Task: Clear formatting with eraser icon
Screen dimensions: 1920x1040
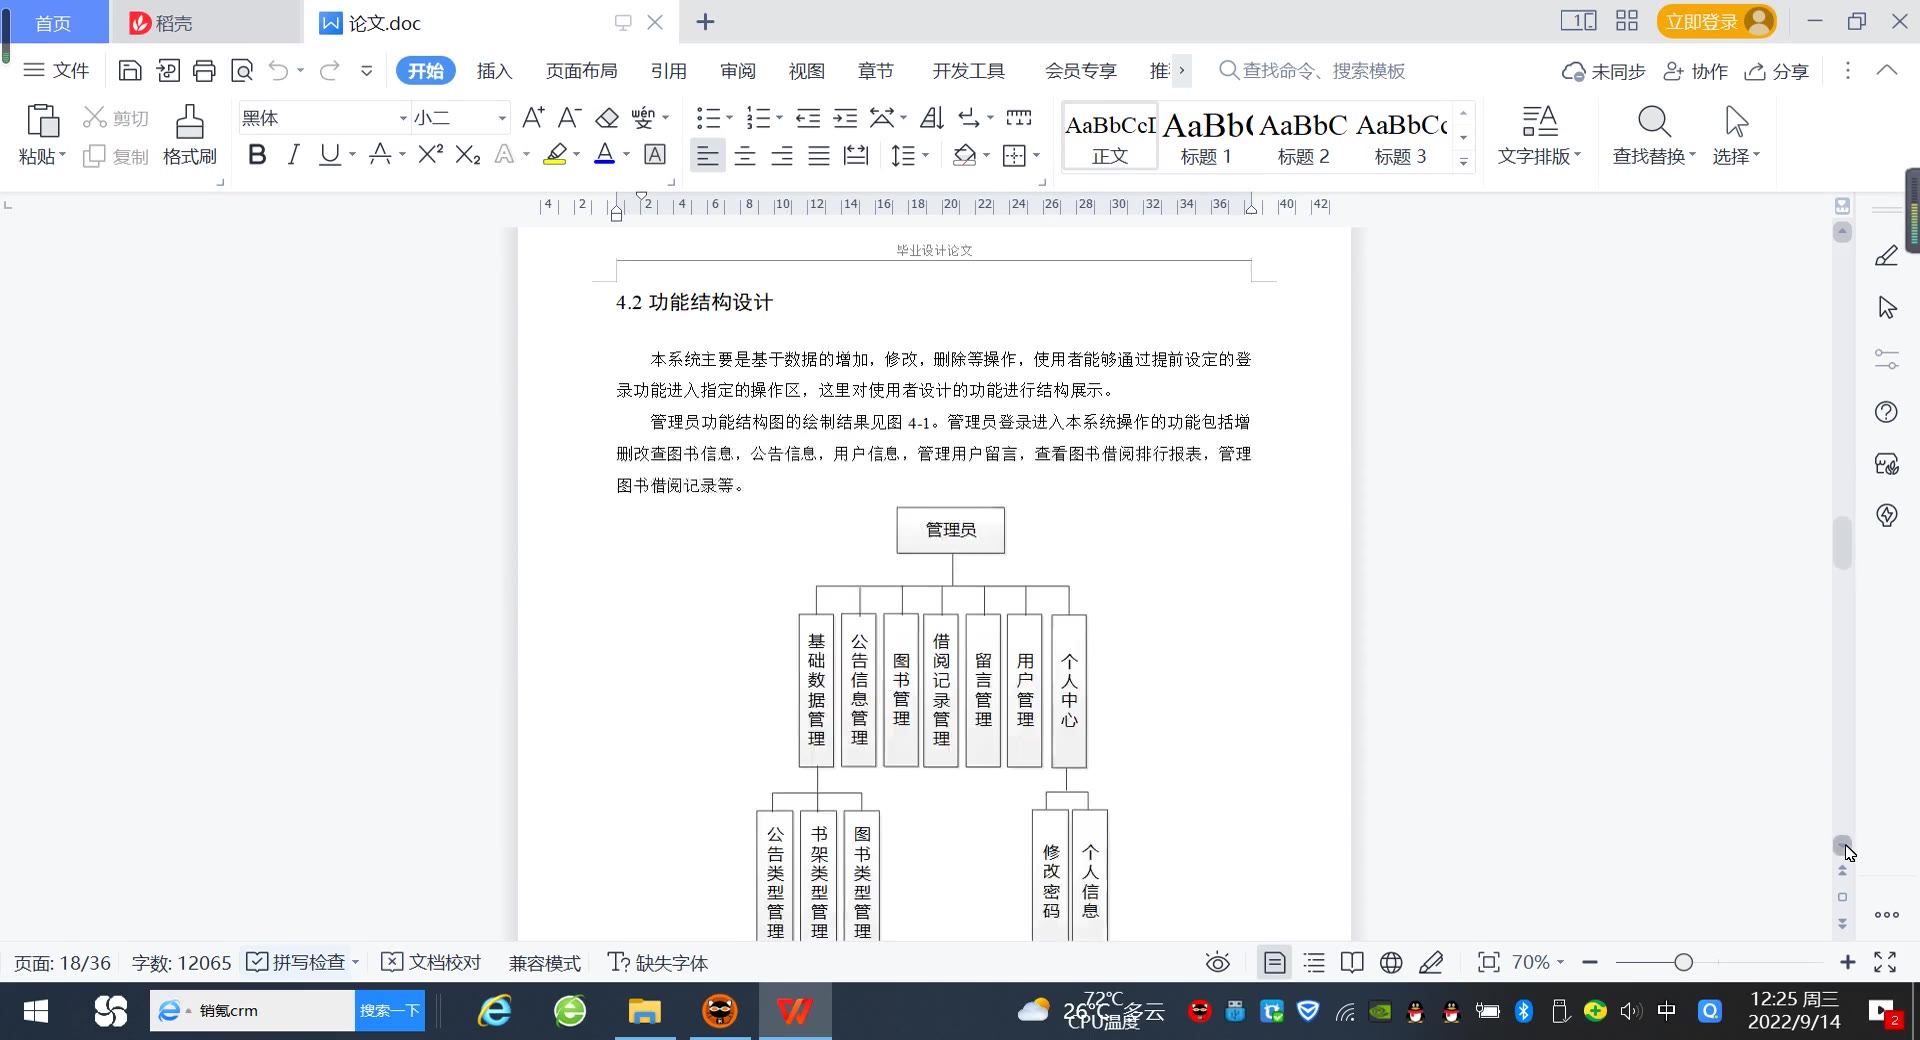Action: [607, 118]
